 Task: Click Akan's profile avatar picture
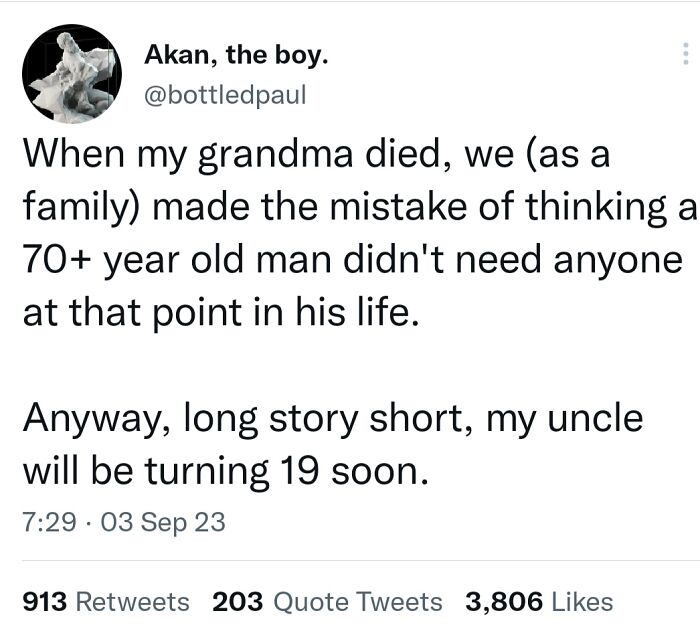71,74
